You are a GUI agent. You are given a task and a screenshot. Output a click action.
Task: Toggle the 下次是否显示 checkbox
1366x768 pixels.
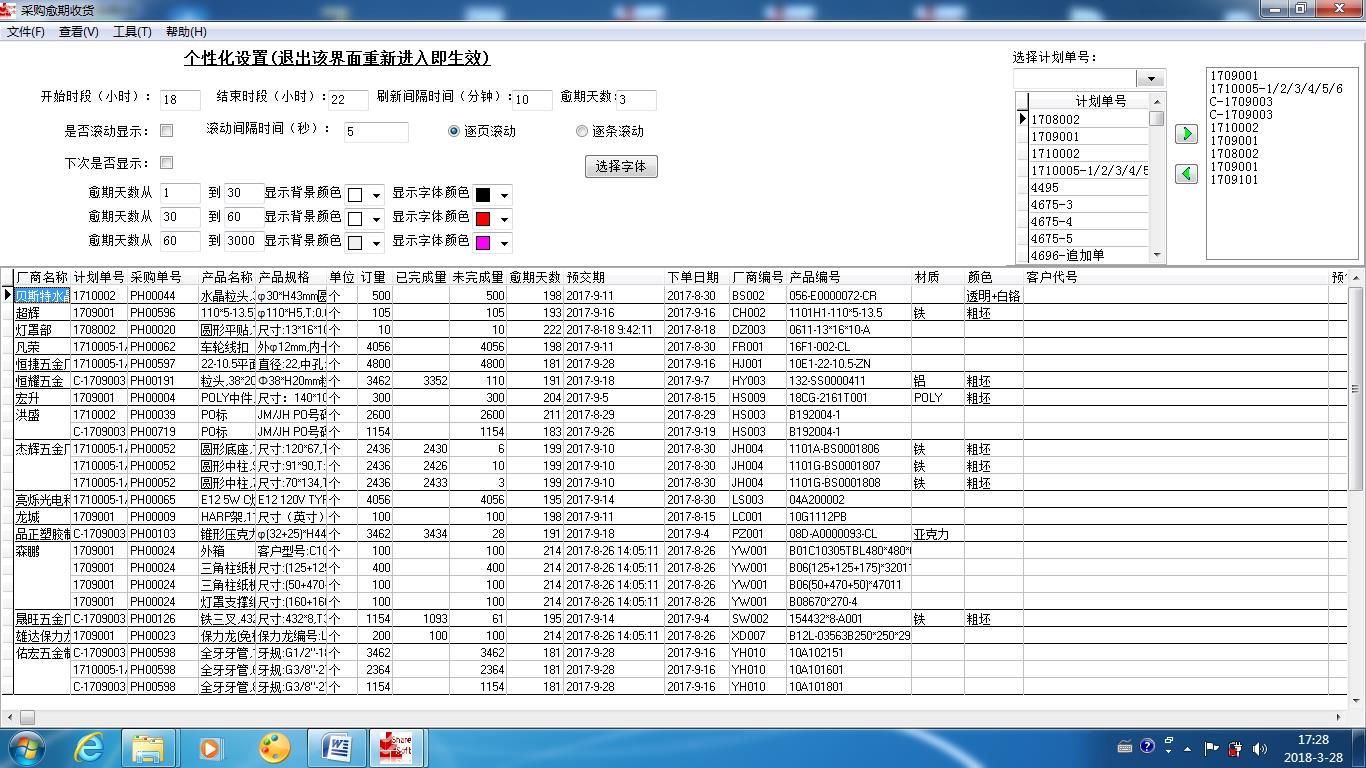point(167,163)
